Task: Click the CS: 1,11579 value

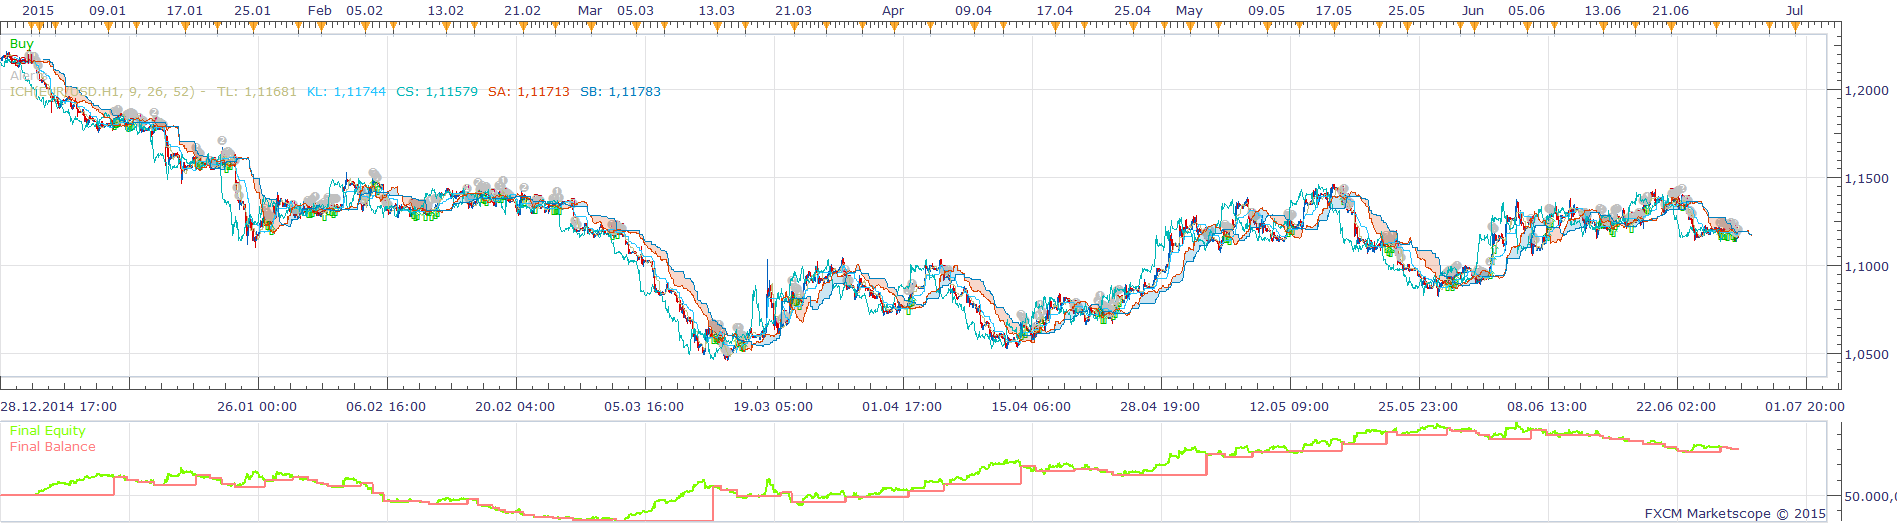Action: pyautogui.click(x=437, y=92)
